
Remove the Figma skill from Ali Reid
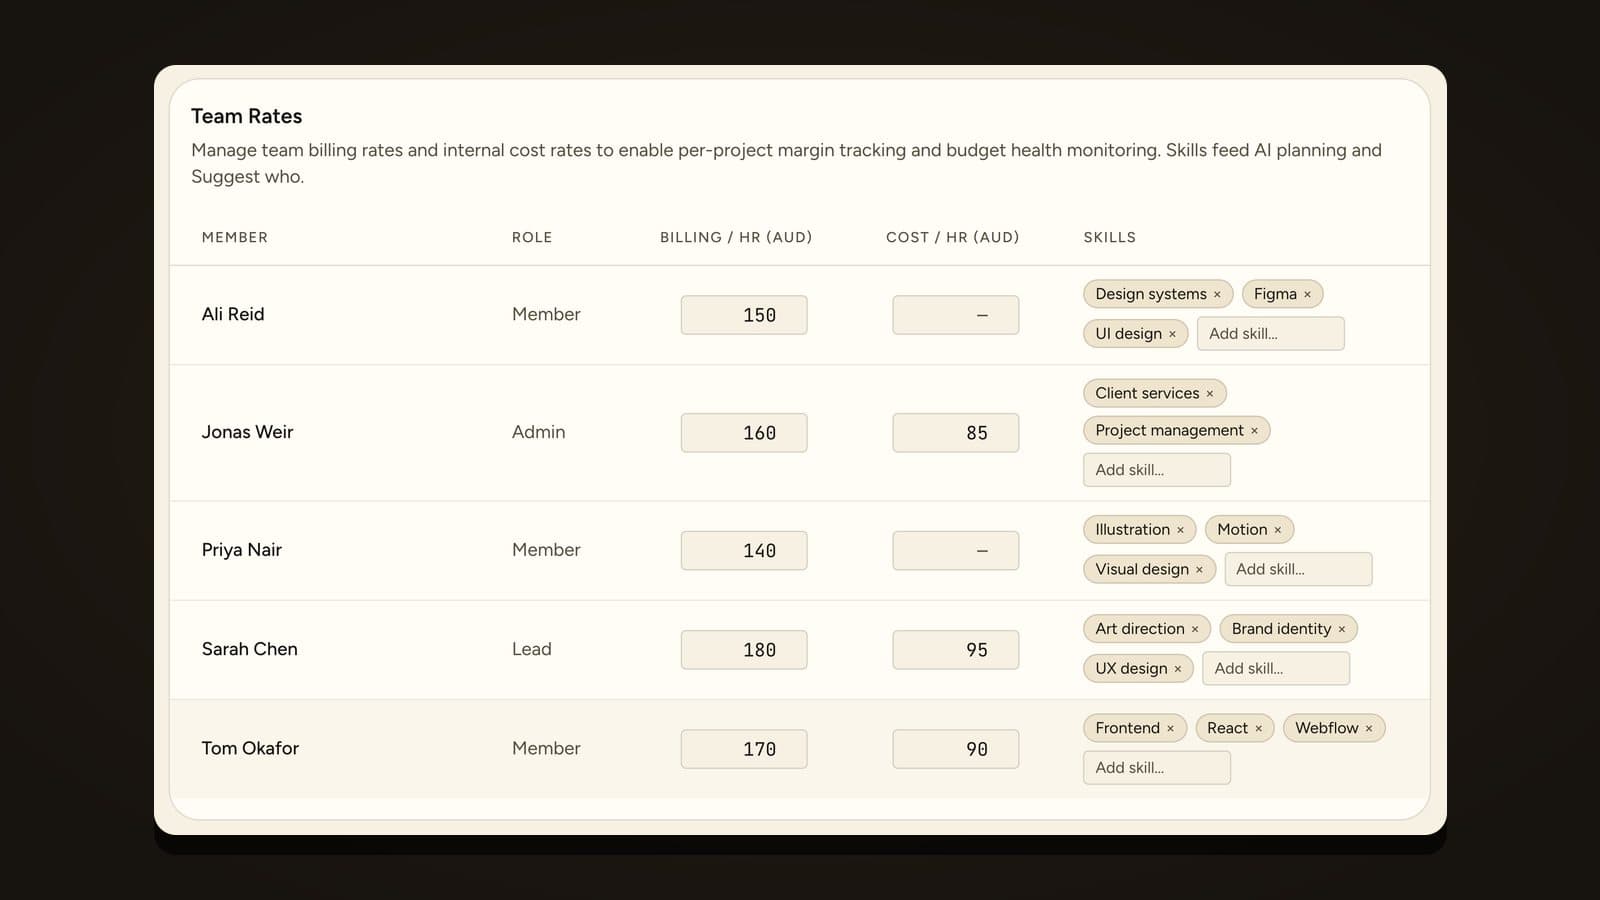pos(1307,294)
